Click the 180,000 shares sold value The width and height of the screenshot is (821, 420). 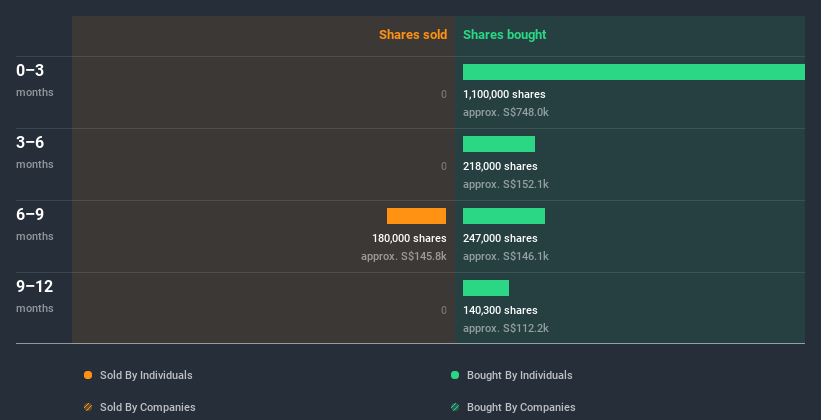coord(409,238)
